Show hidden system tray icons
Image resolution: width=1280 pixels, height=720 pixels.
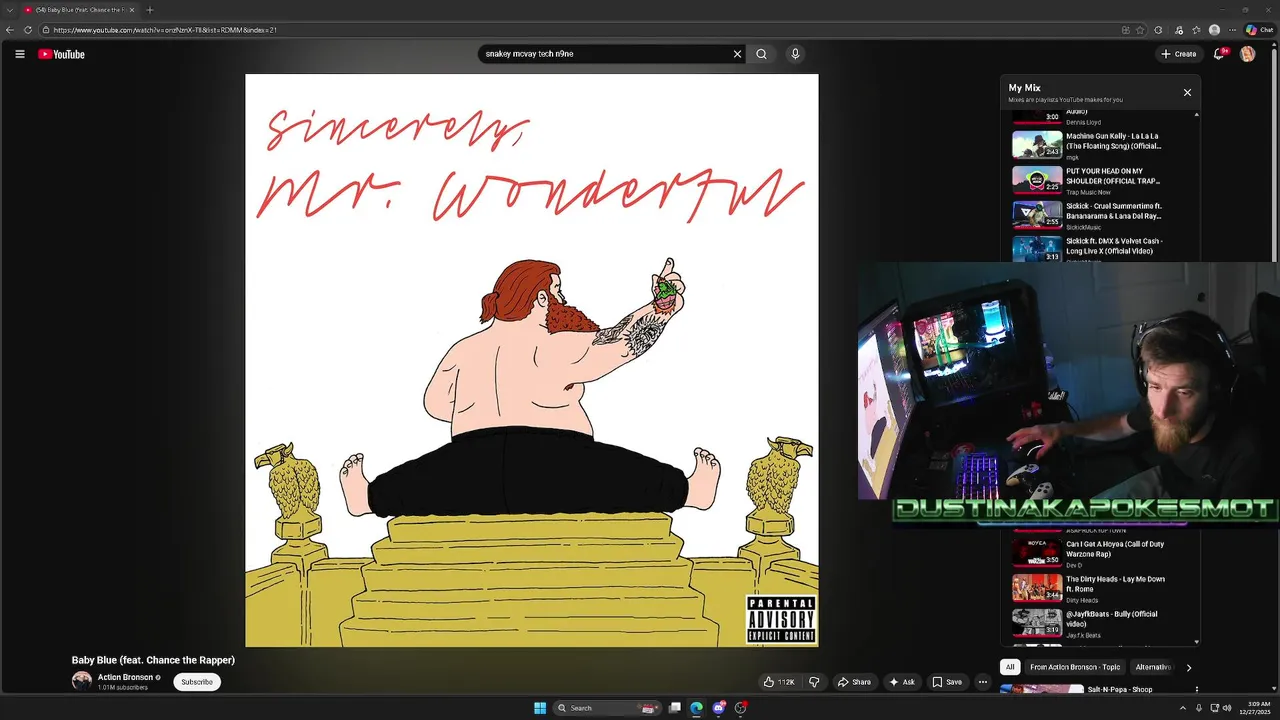1183,708
